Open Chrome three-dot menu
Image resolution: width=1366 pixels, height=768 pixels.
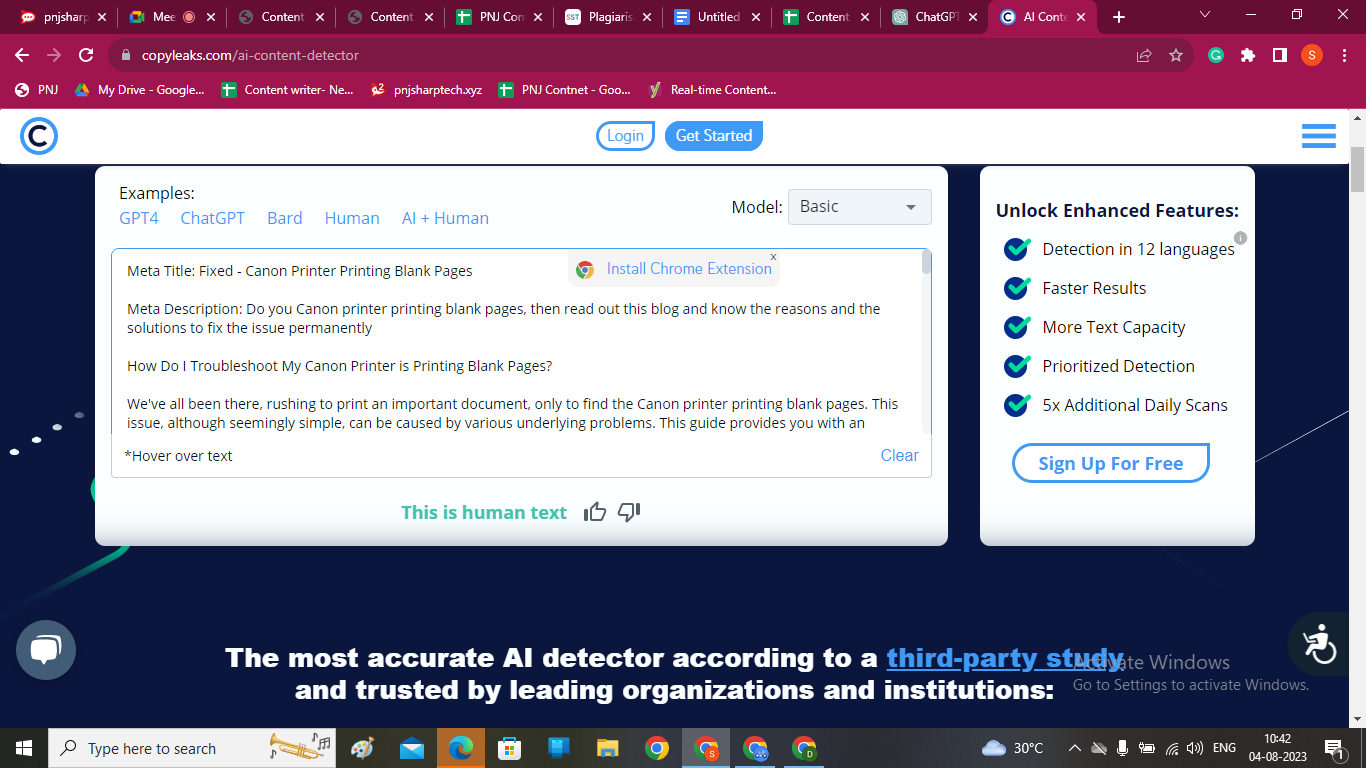1343,55
